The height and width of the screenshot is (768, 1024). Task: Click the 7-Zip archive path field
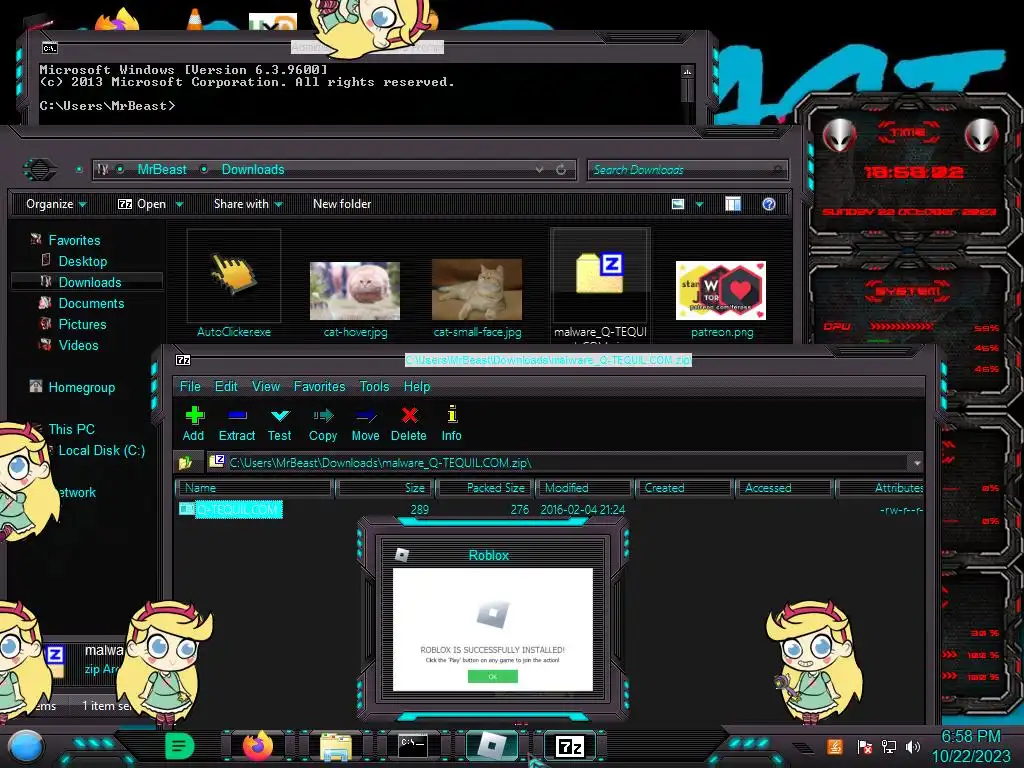click(x=558, y=462)
